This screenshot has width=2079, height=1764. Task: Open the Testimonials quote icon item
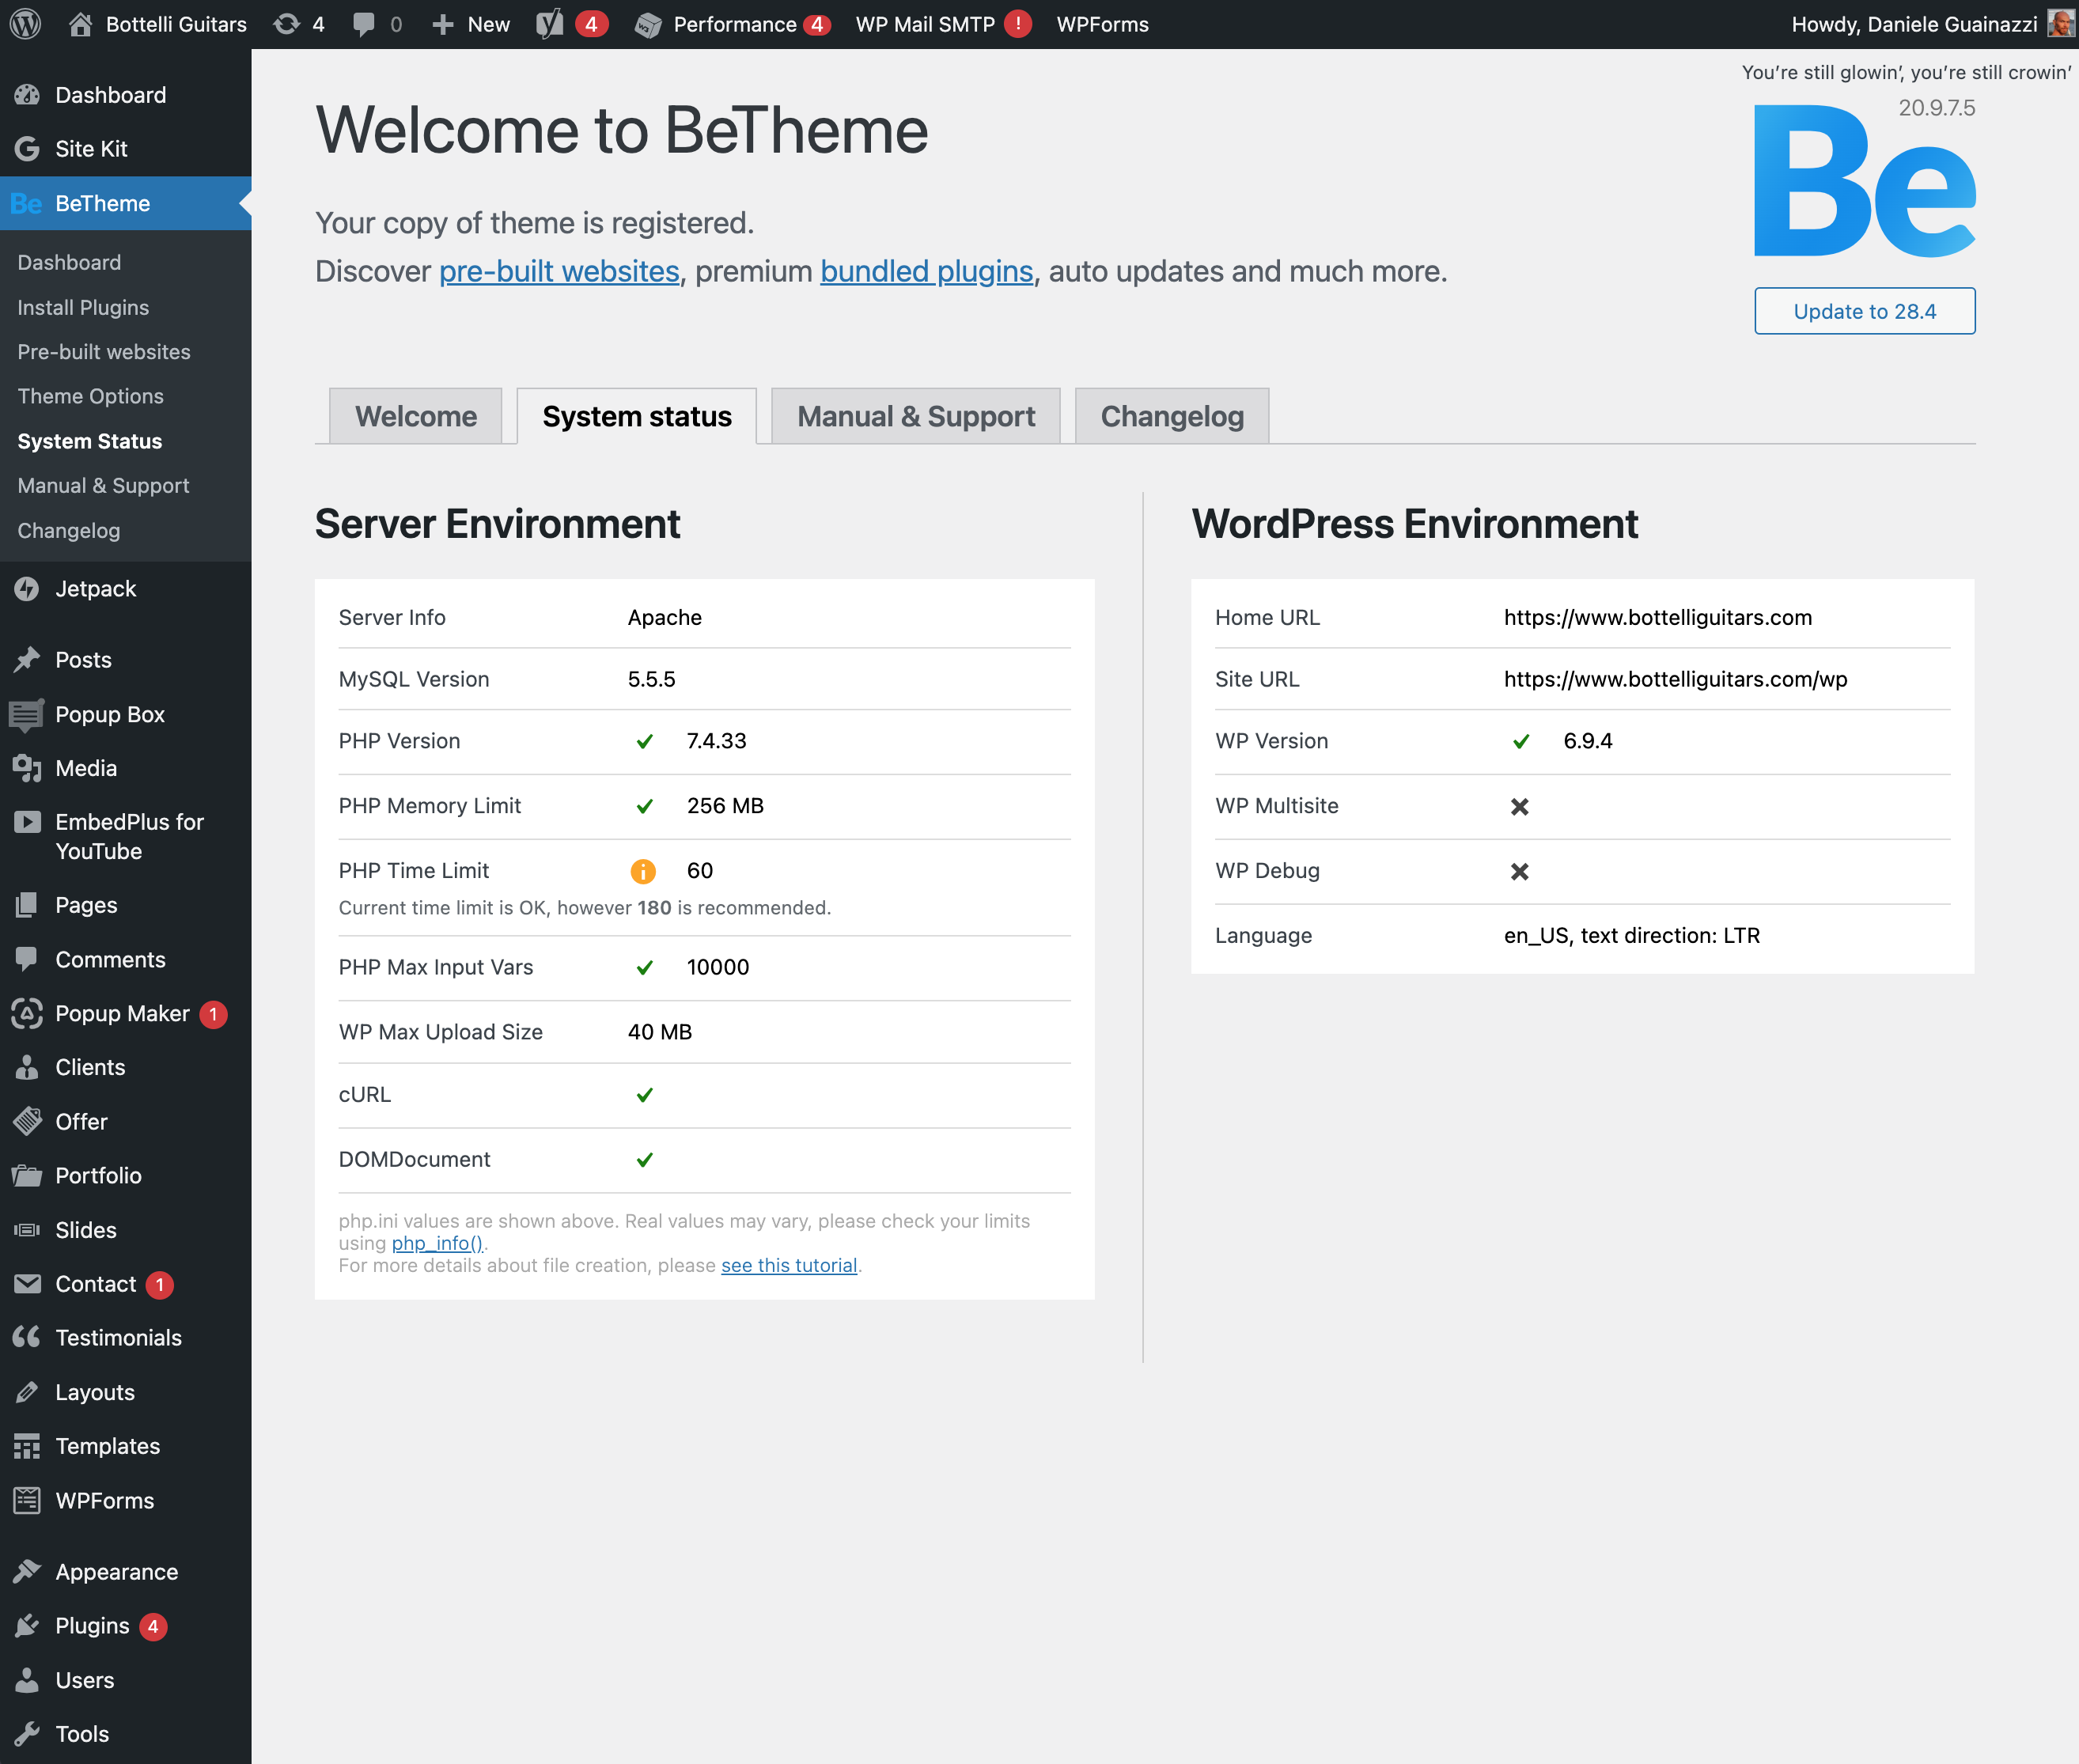(x=27, y=1337)
